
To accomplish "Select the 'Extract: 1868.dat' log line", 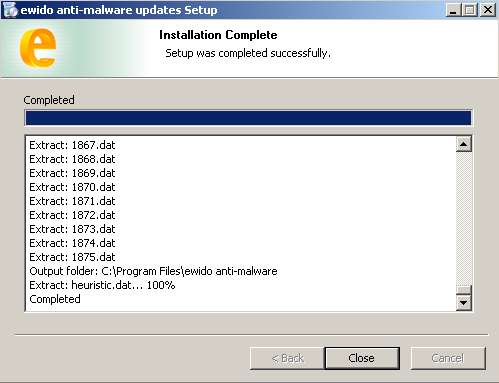I will (x=72, y=159).
